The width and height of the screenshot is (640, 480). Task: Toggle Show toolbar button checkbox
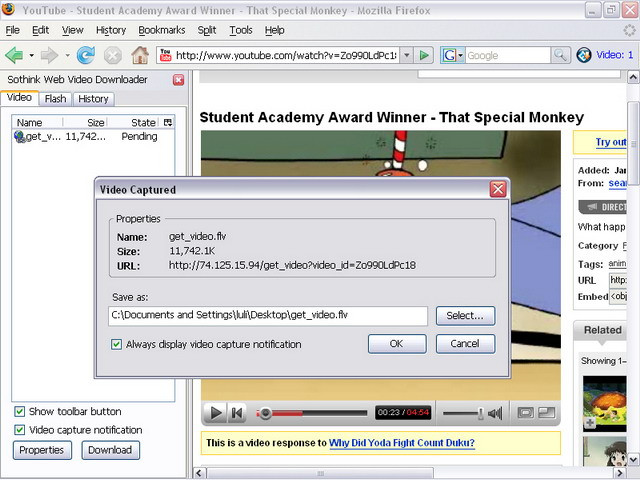pyautogui.click(x=19, y=411)
